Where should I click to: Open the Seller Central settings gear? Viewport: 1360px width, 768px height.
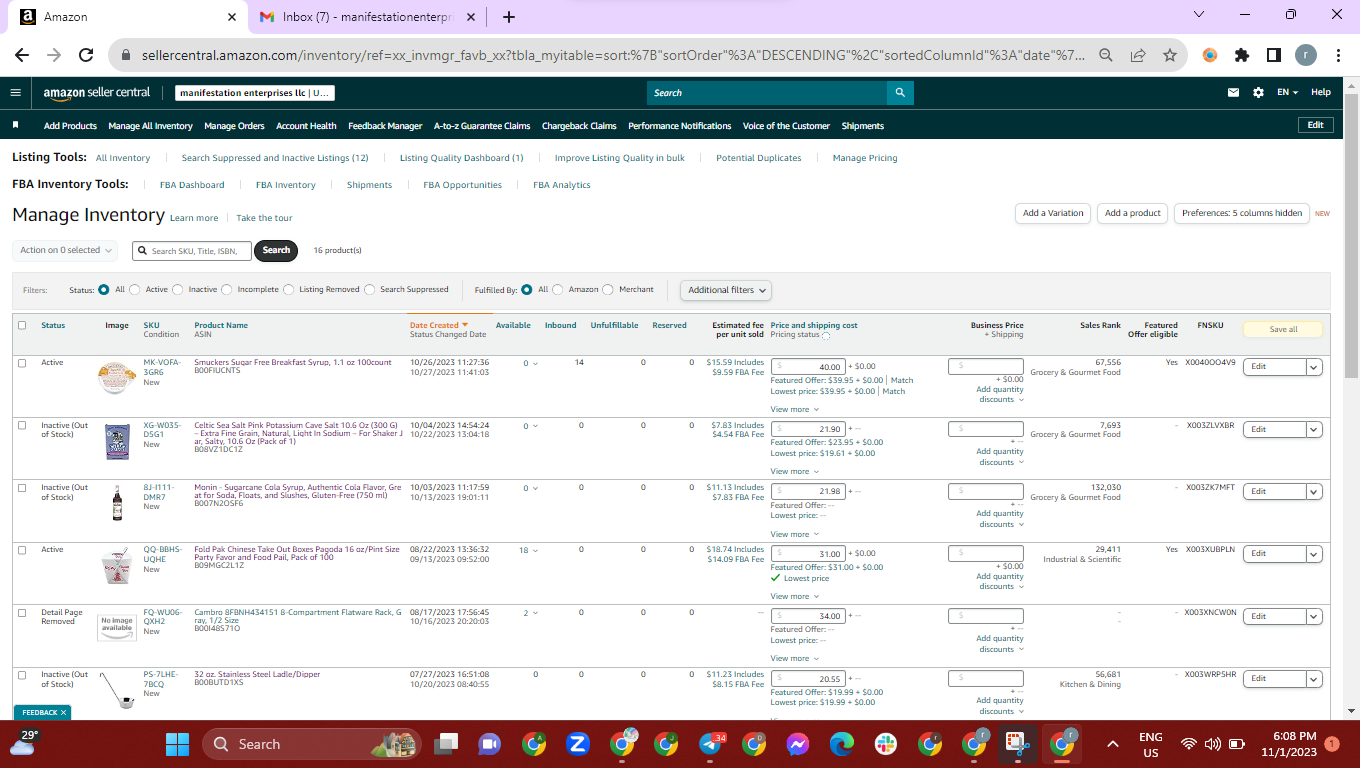click(x=1258, y=93)
